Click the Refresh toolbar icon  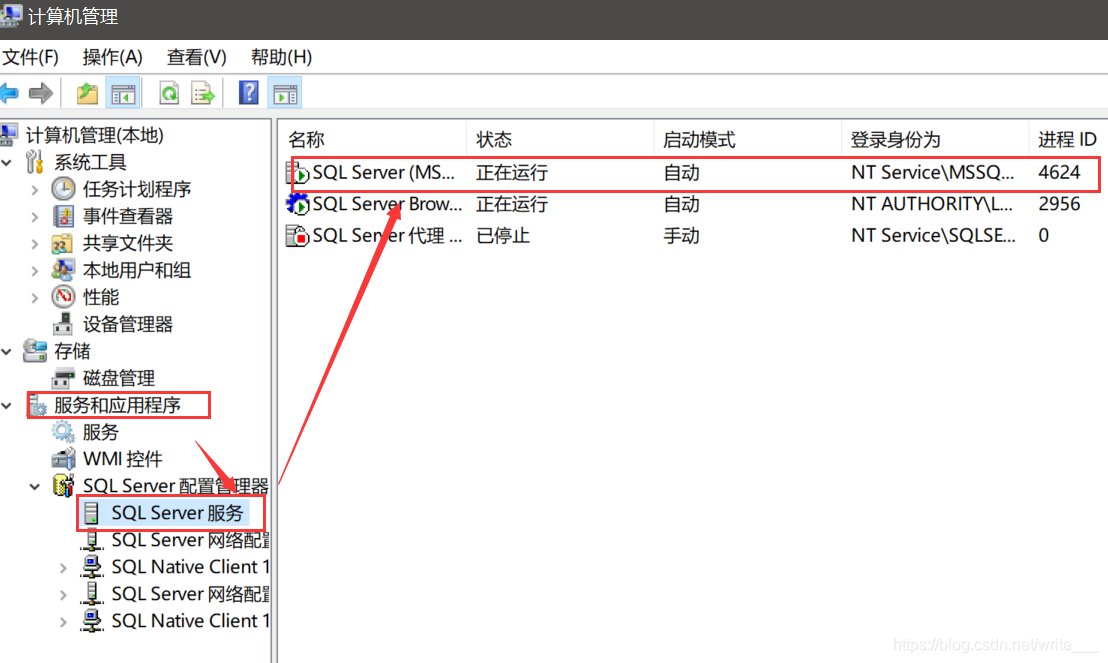point(169,93)
